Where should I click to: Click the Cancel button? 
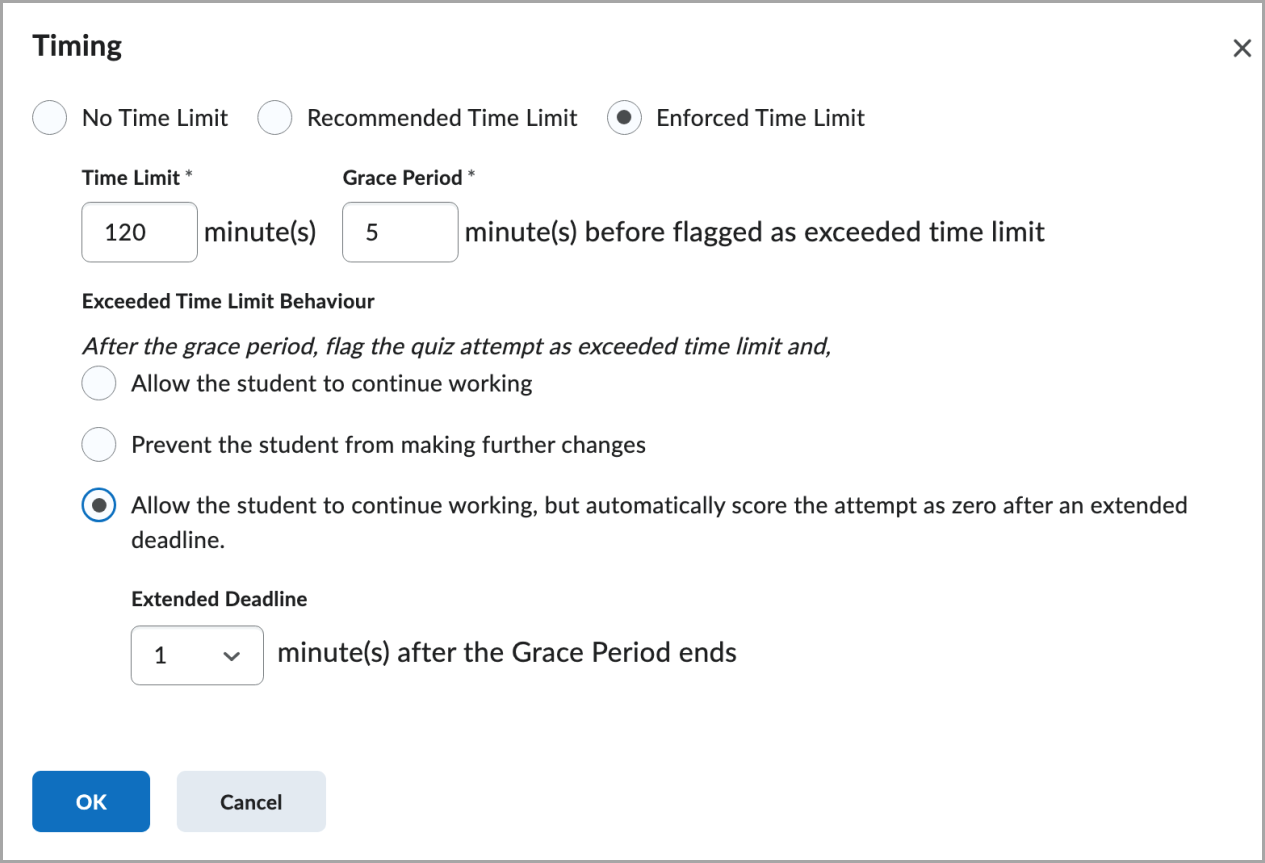pyautogui.click(x=251, y=802)
